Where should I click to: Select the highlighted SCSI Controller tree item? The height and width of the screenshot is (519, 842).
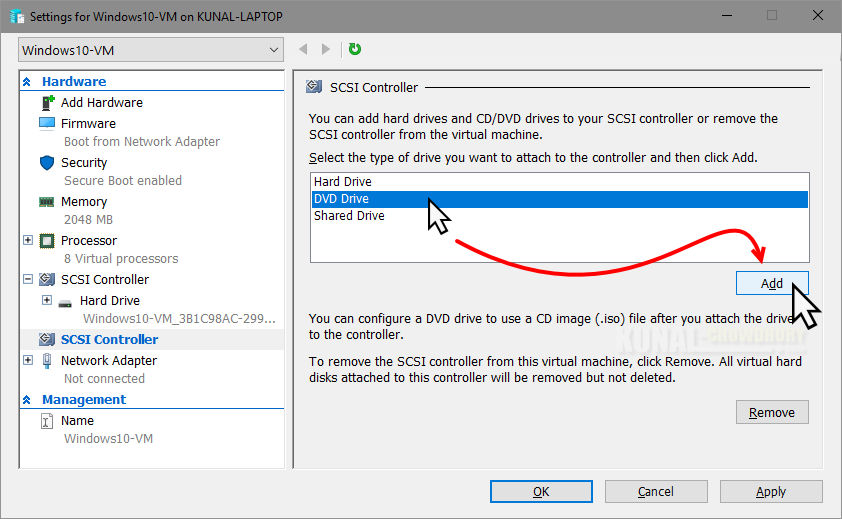[x=110, y=340]
